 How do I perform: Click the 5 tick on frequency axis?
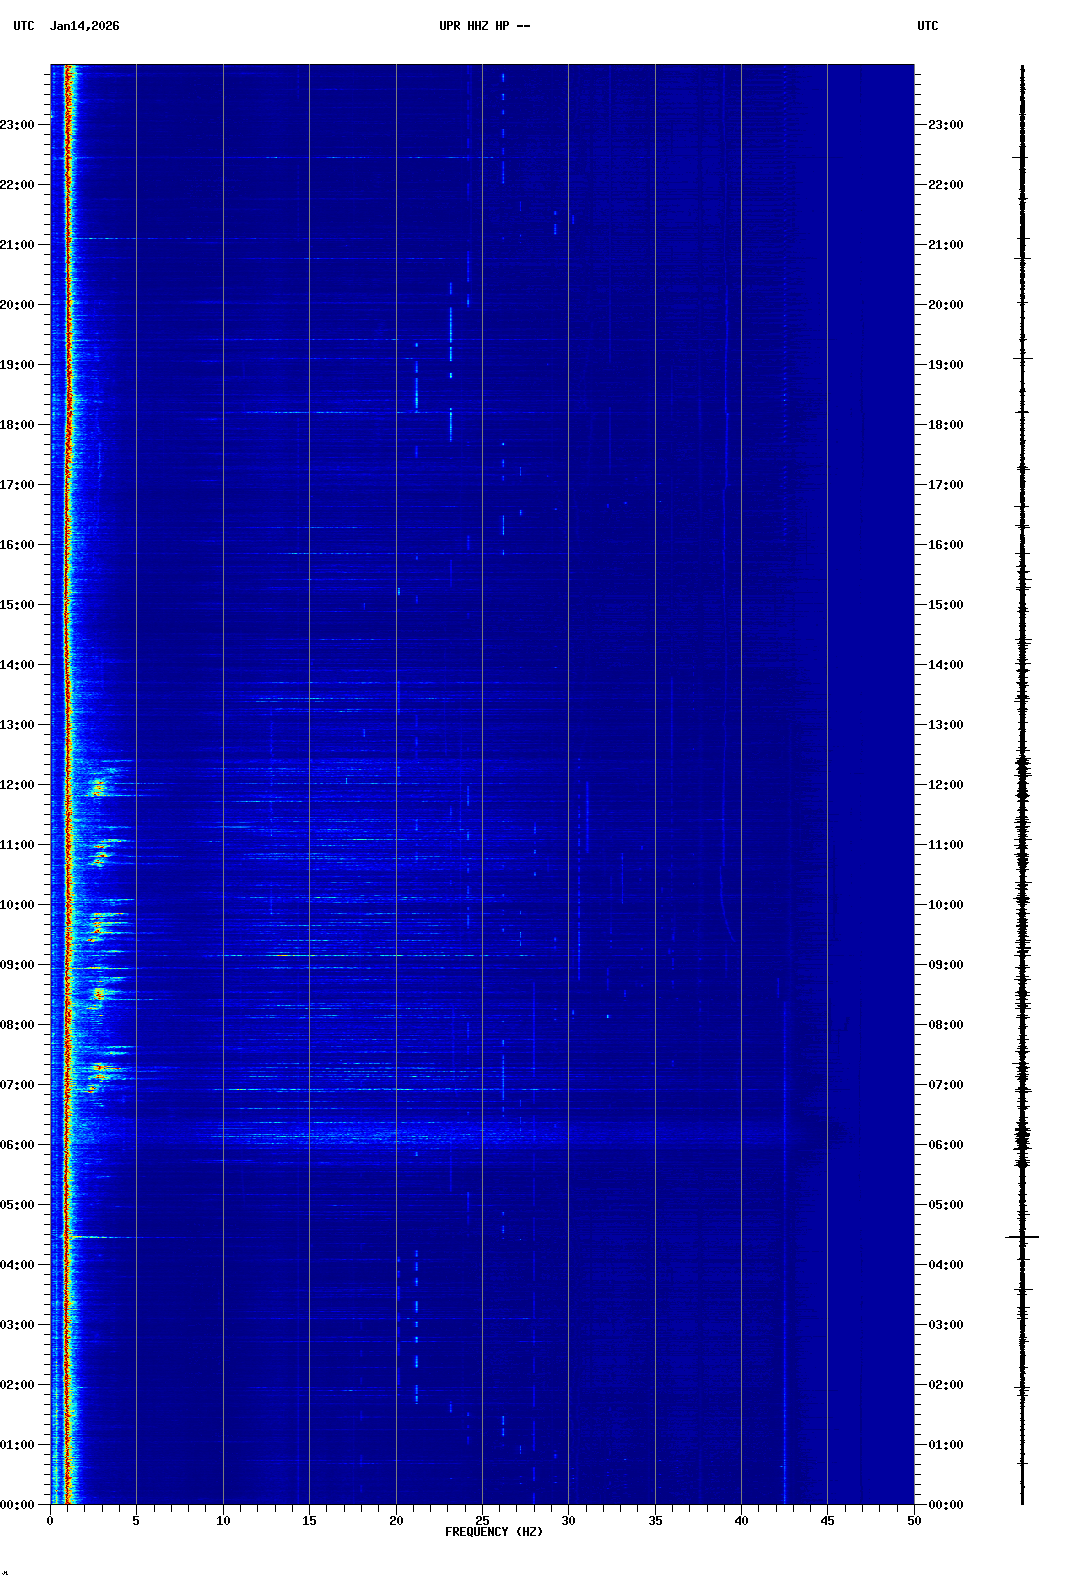pos(136,1521)
